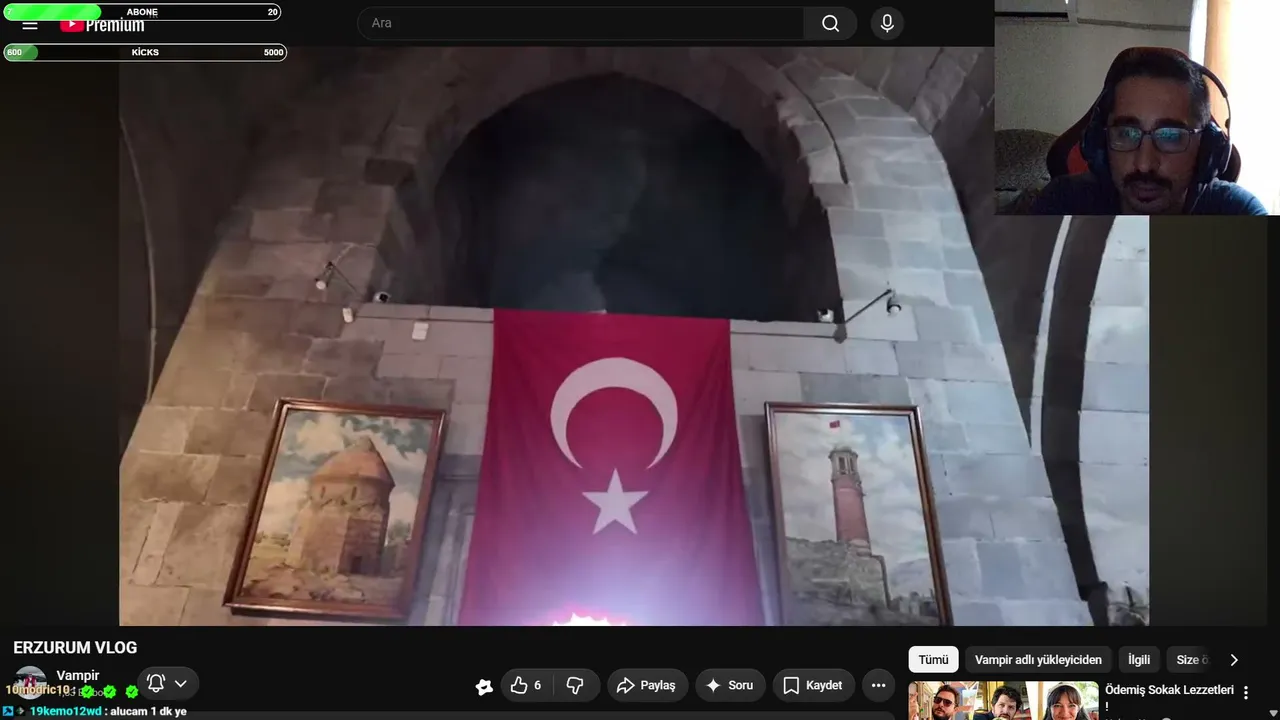This screenshot has width=1280, height=720.
Task: Start voice search with the microphone
Action: pyautogui.click(x=887, y=23)
